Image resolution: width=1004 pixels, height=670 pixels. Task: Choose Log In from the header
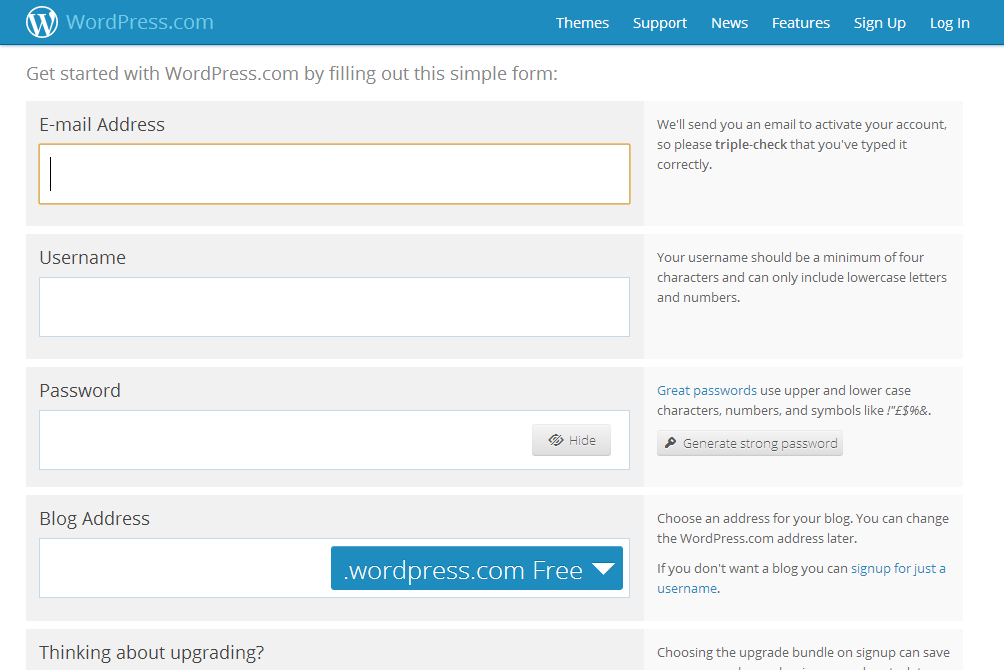950,23
